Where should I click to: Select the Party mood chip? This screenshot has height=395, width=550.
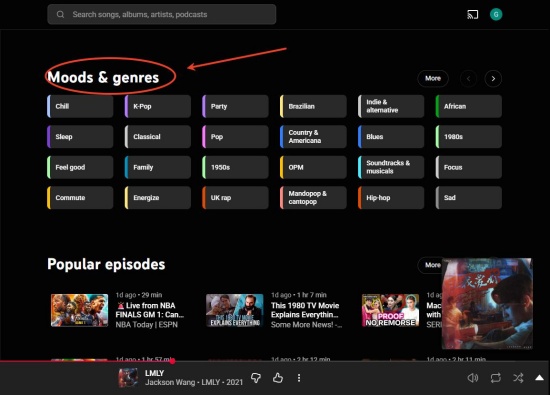click(x=235, y=106)
